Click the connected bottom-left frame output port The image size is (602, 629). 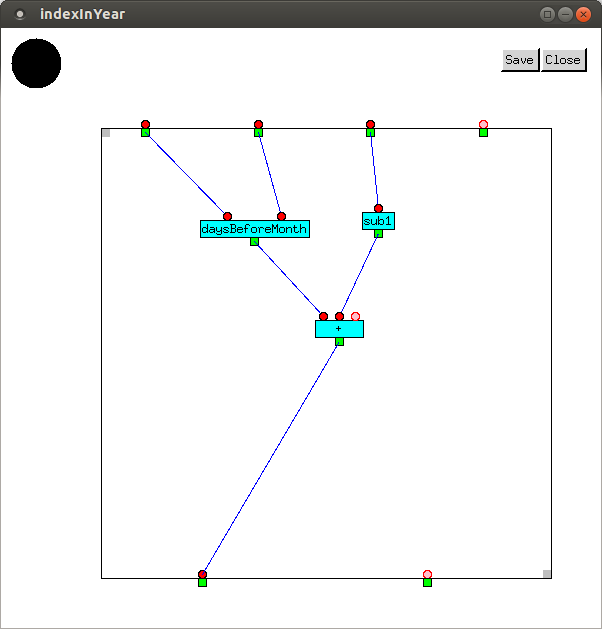click(x=202, y=575)
